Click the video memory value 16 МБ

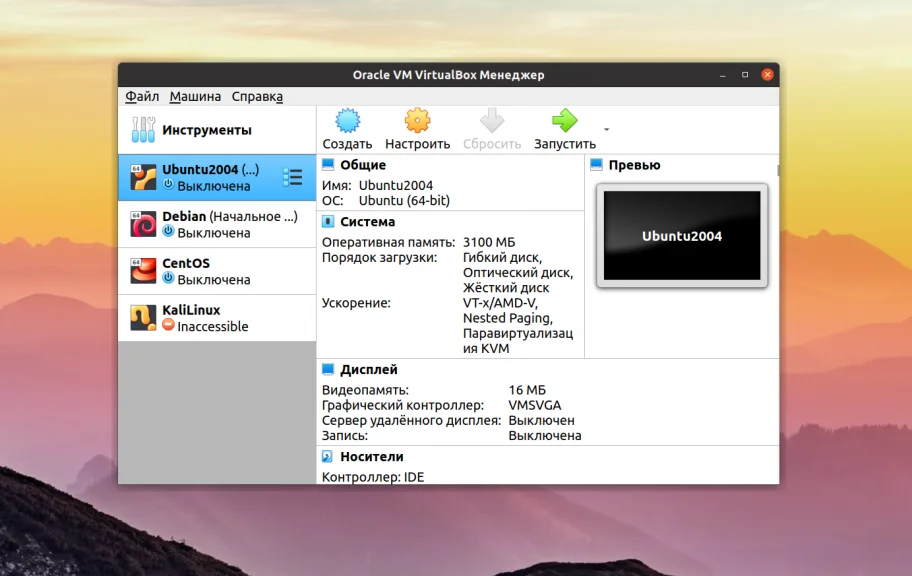pos(527,390)
